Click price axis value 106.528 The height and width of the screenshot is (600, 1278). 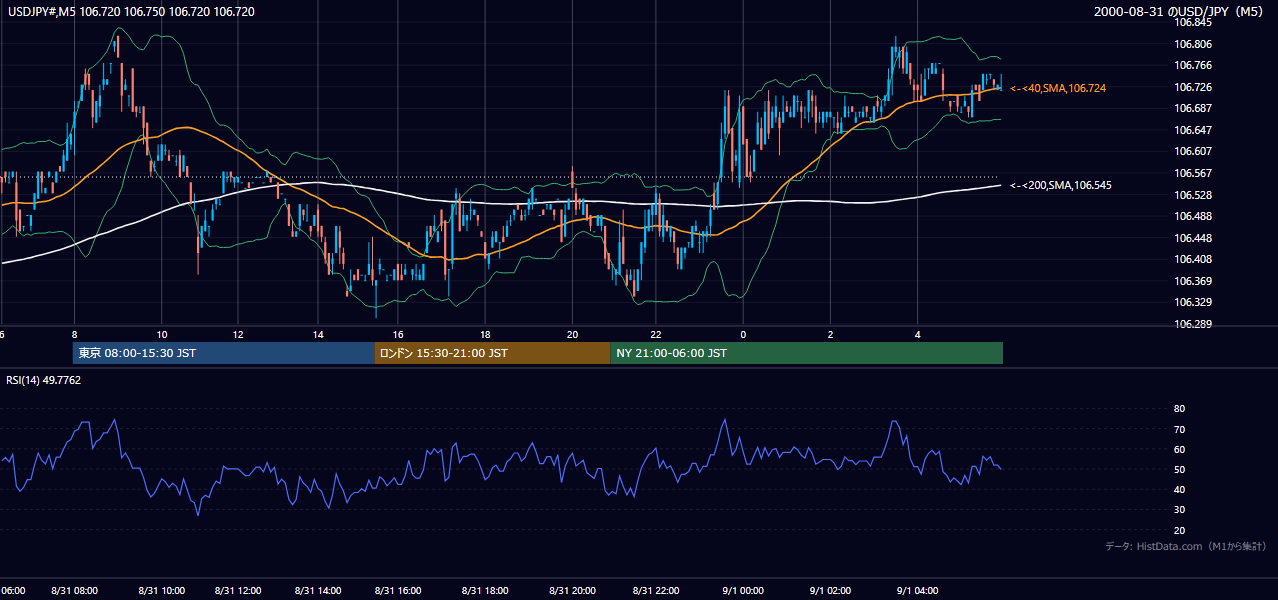tap(1193, 195)
